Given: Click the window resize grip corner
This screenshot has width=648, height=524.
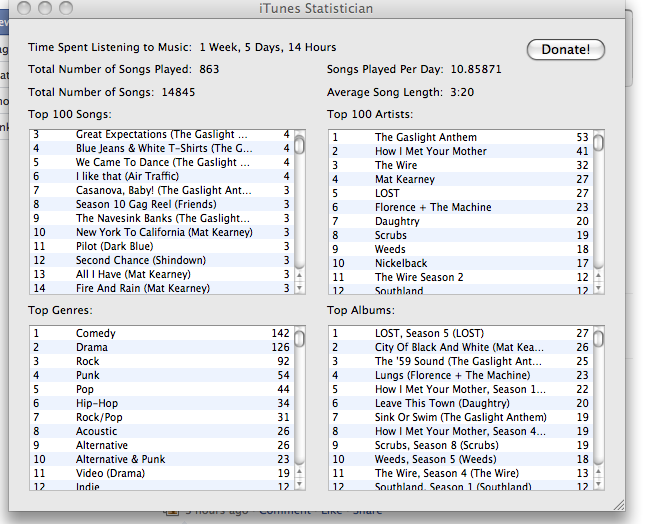Looking at the screenshot, I should (x=618, y=505).
